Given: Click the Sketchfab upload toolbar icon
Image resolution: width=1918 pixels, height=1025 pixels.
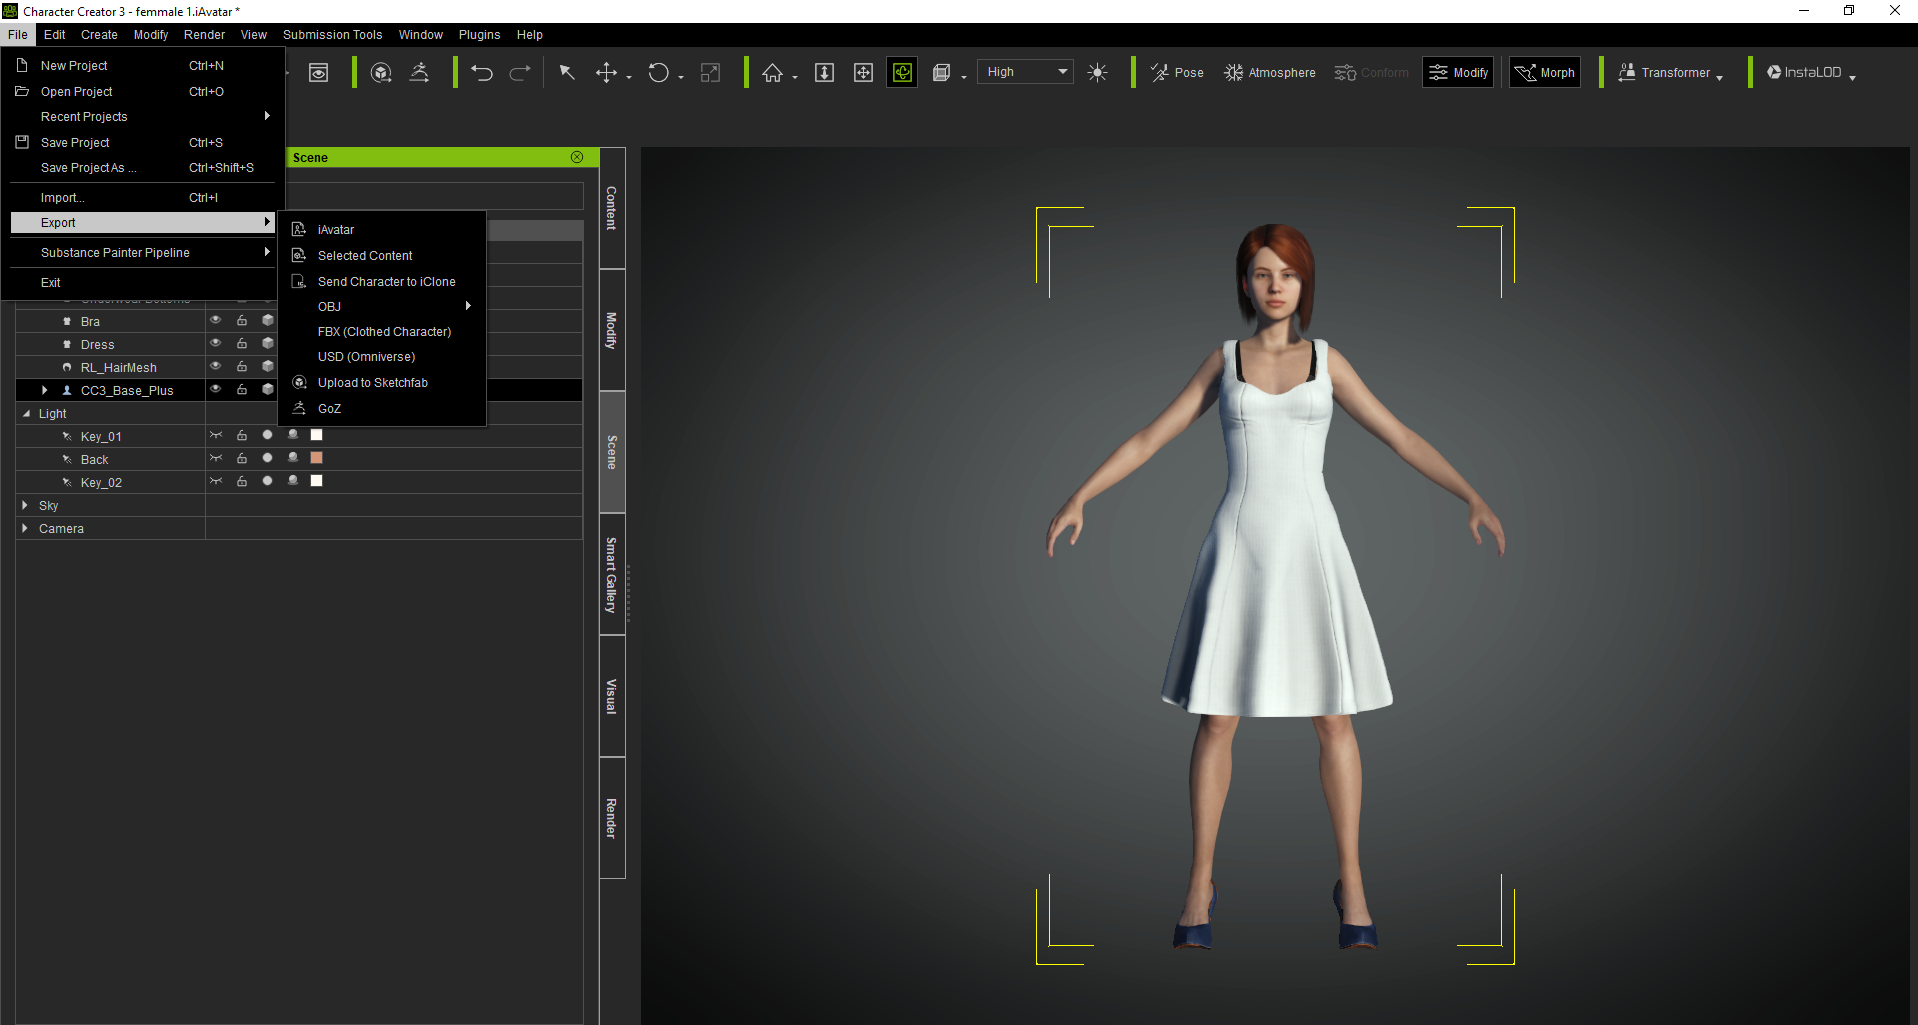Looking at the screenshot, I should click(381, 73).
